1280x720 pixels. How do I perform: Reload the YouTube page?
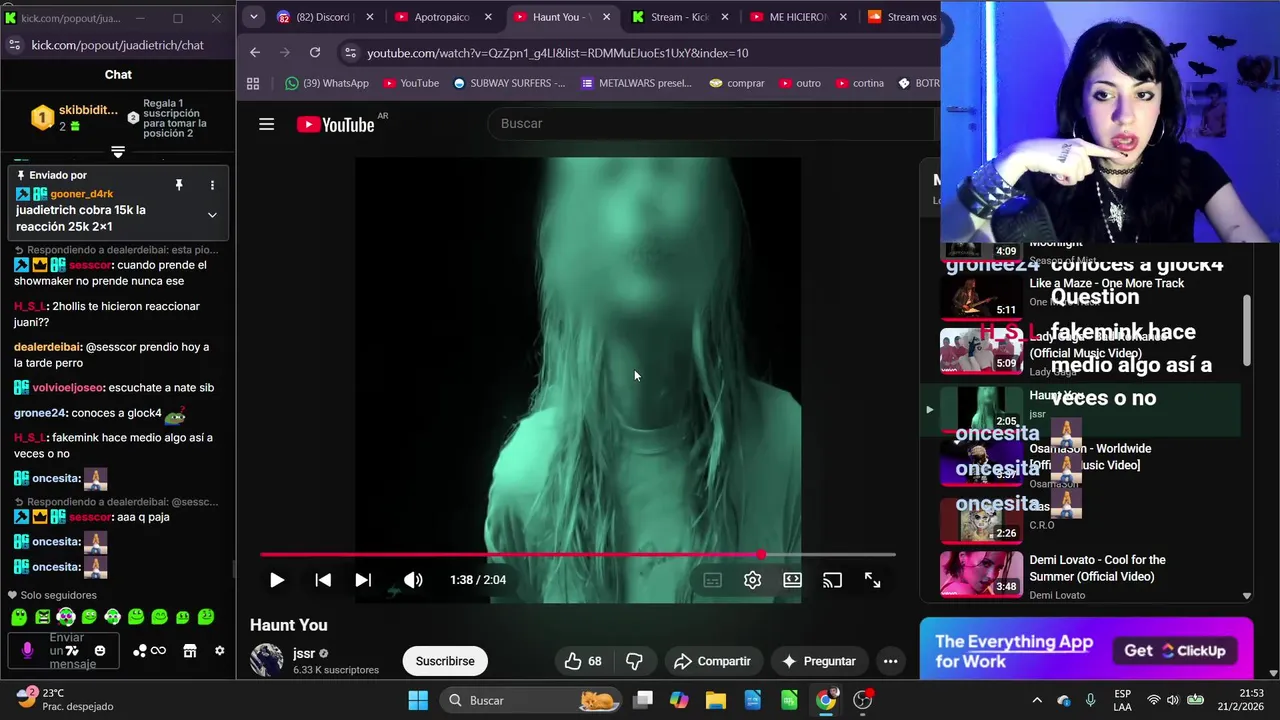point(315,52)
